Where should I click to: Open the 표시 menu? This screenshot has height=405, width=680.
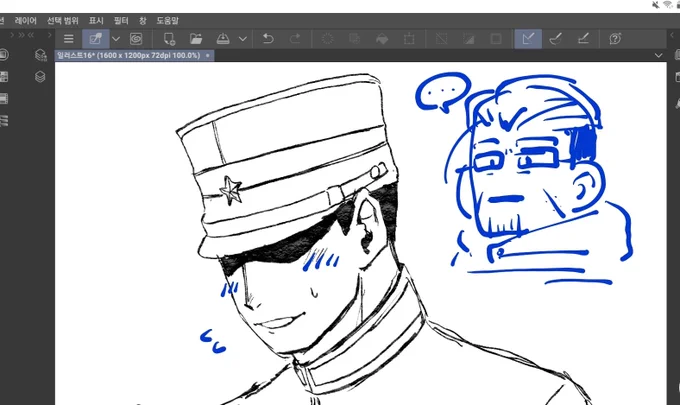96,20
